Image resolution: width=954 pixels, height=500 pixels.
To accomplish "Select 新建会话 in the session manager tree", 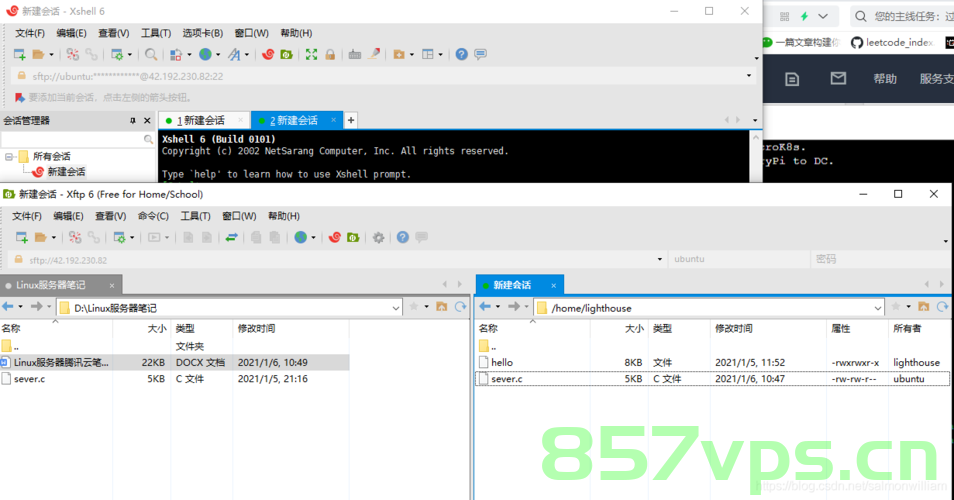I will [x=66, y=172].
